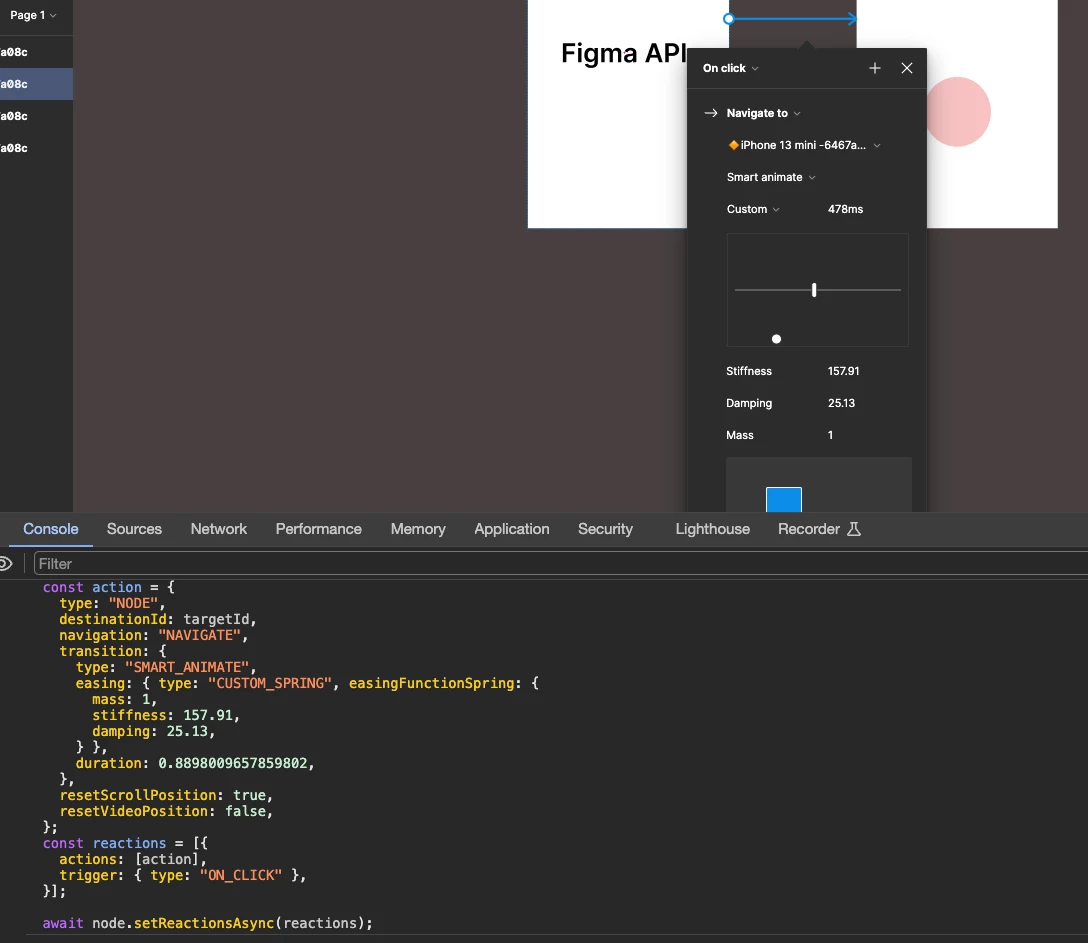This screenshot has width=1088, height=943.
Task: Click the orange diamond frame icon
Action: coord(733,145)
